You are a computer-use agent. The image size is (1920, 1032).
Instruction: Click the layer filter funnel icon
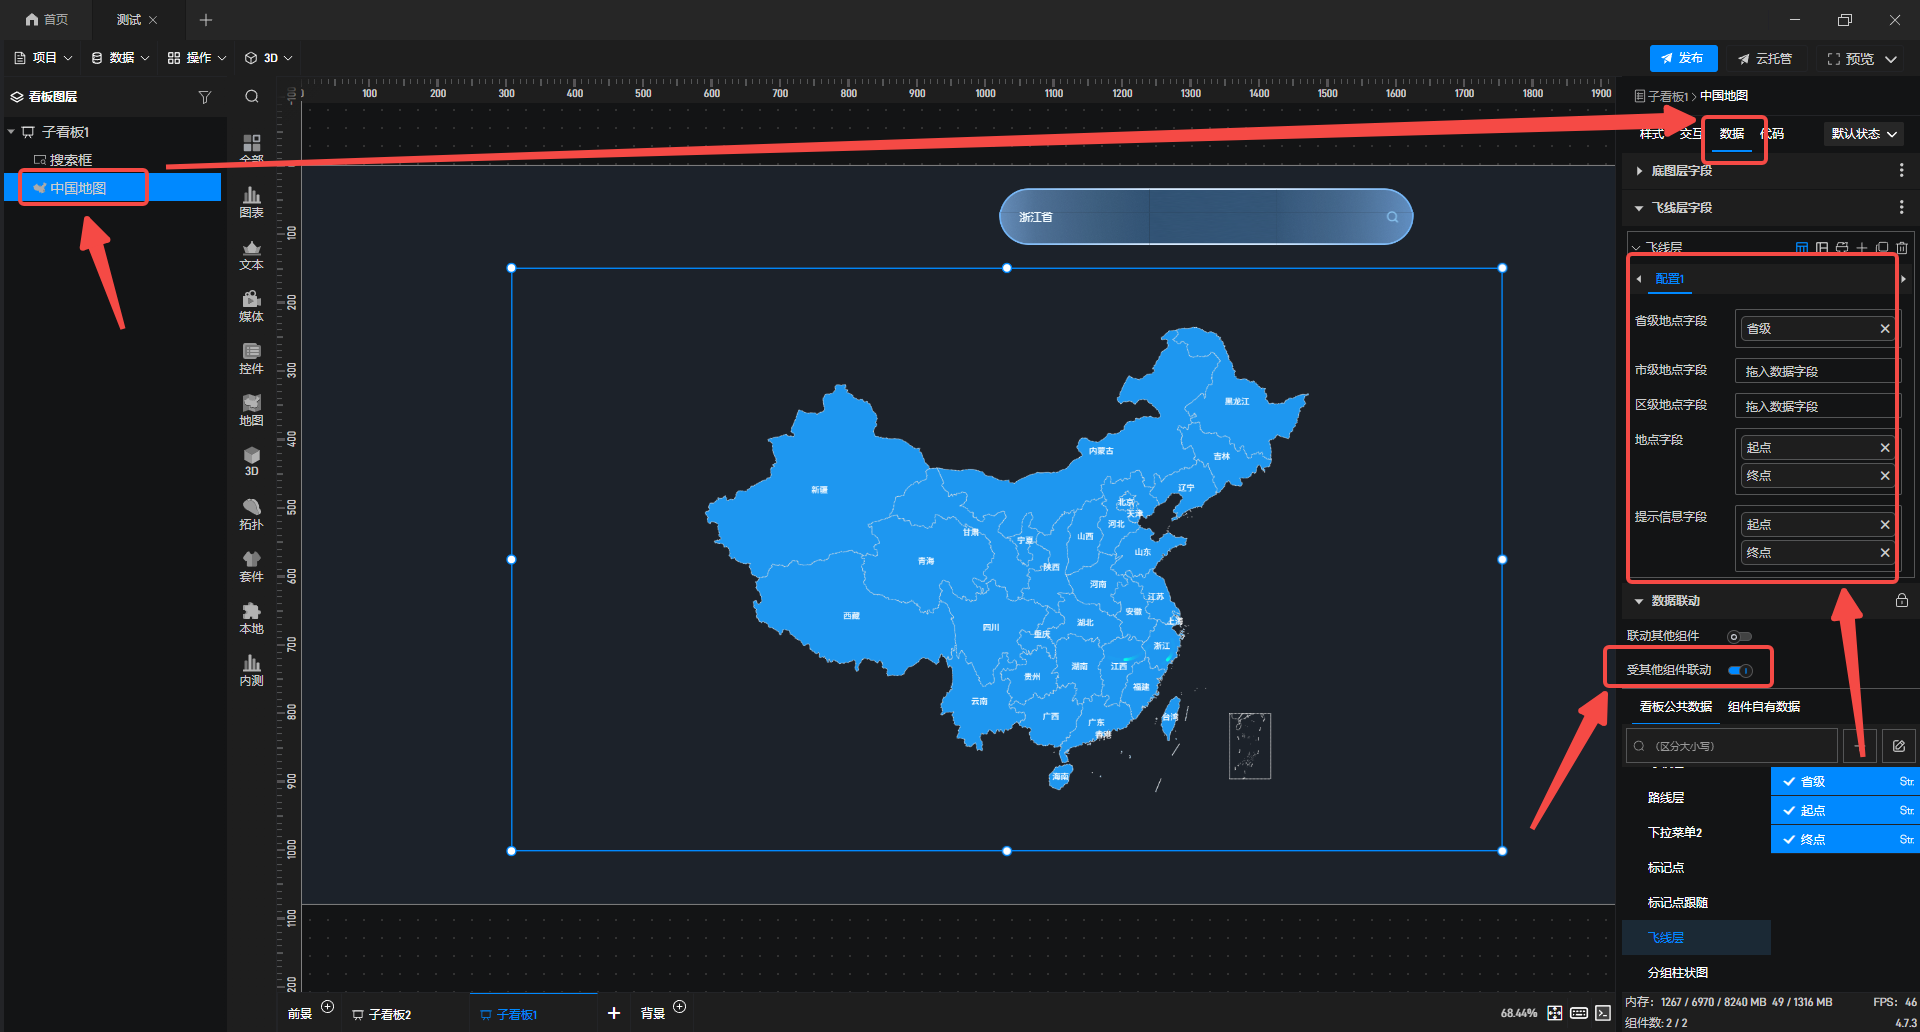205,97
